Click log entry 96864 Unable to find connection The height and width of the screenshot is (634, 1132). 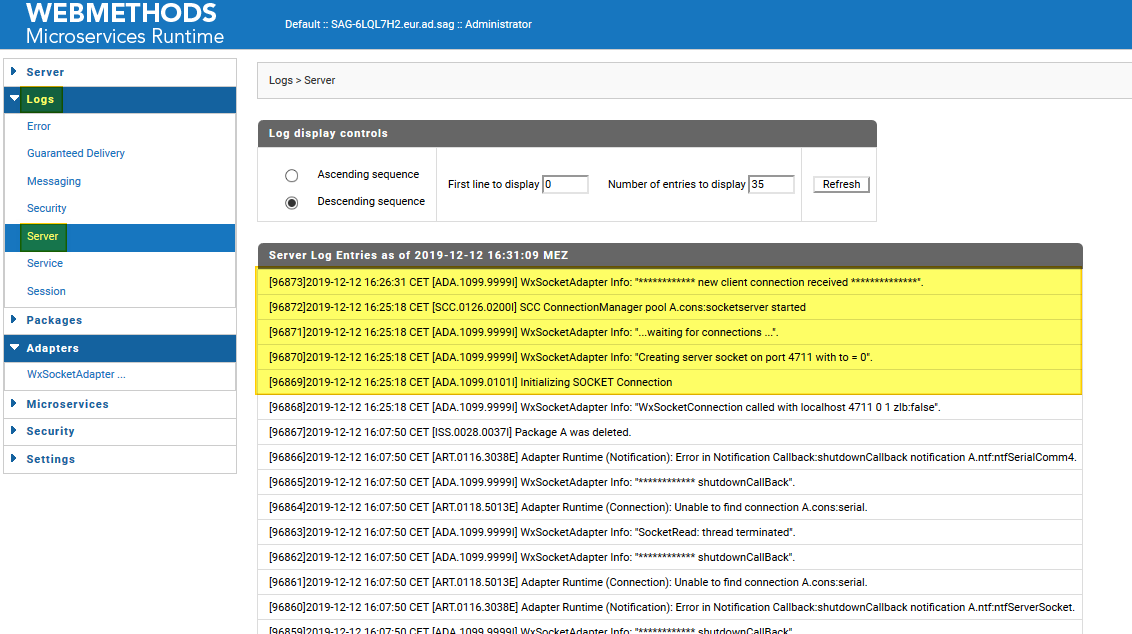[669, 507]
